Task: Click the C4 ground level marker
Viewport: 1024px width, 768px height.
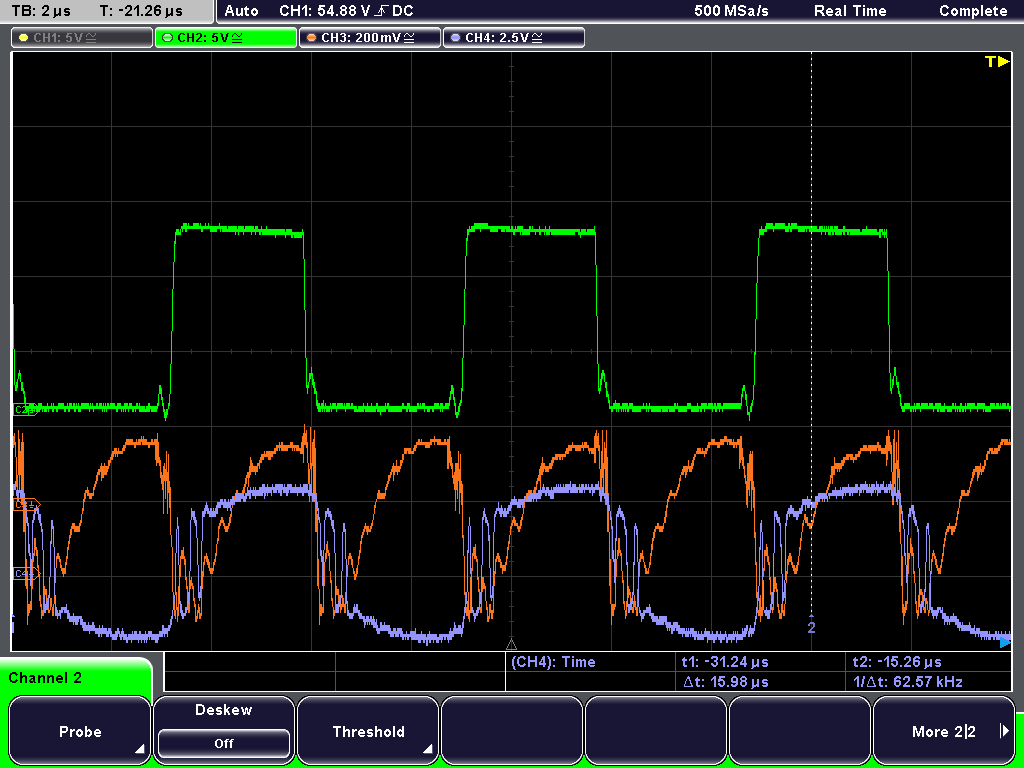Action: coord(26,573)
